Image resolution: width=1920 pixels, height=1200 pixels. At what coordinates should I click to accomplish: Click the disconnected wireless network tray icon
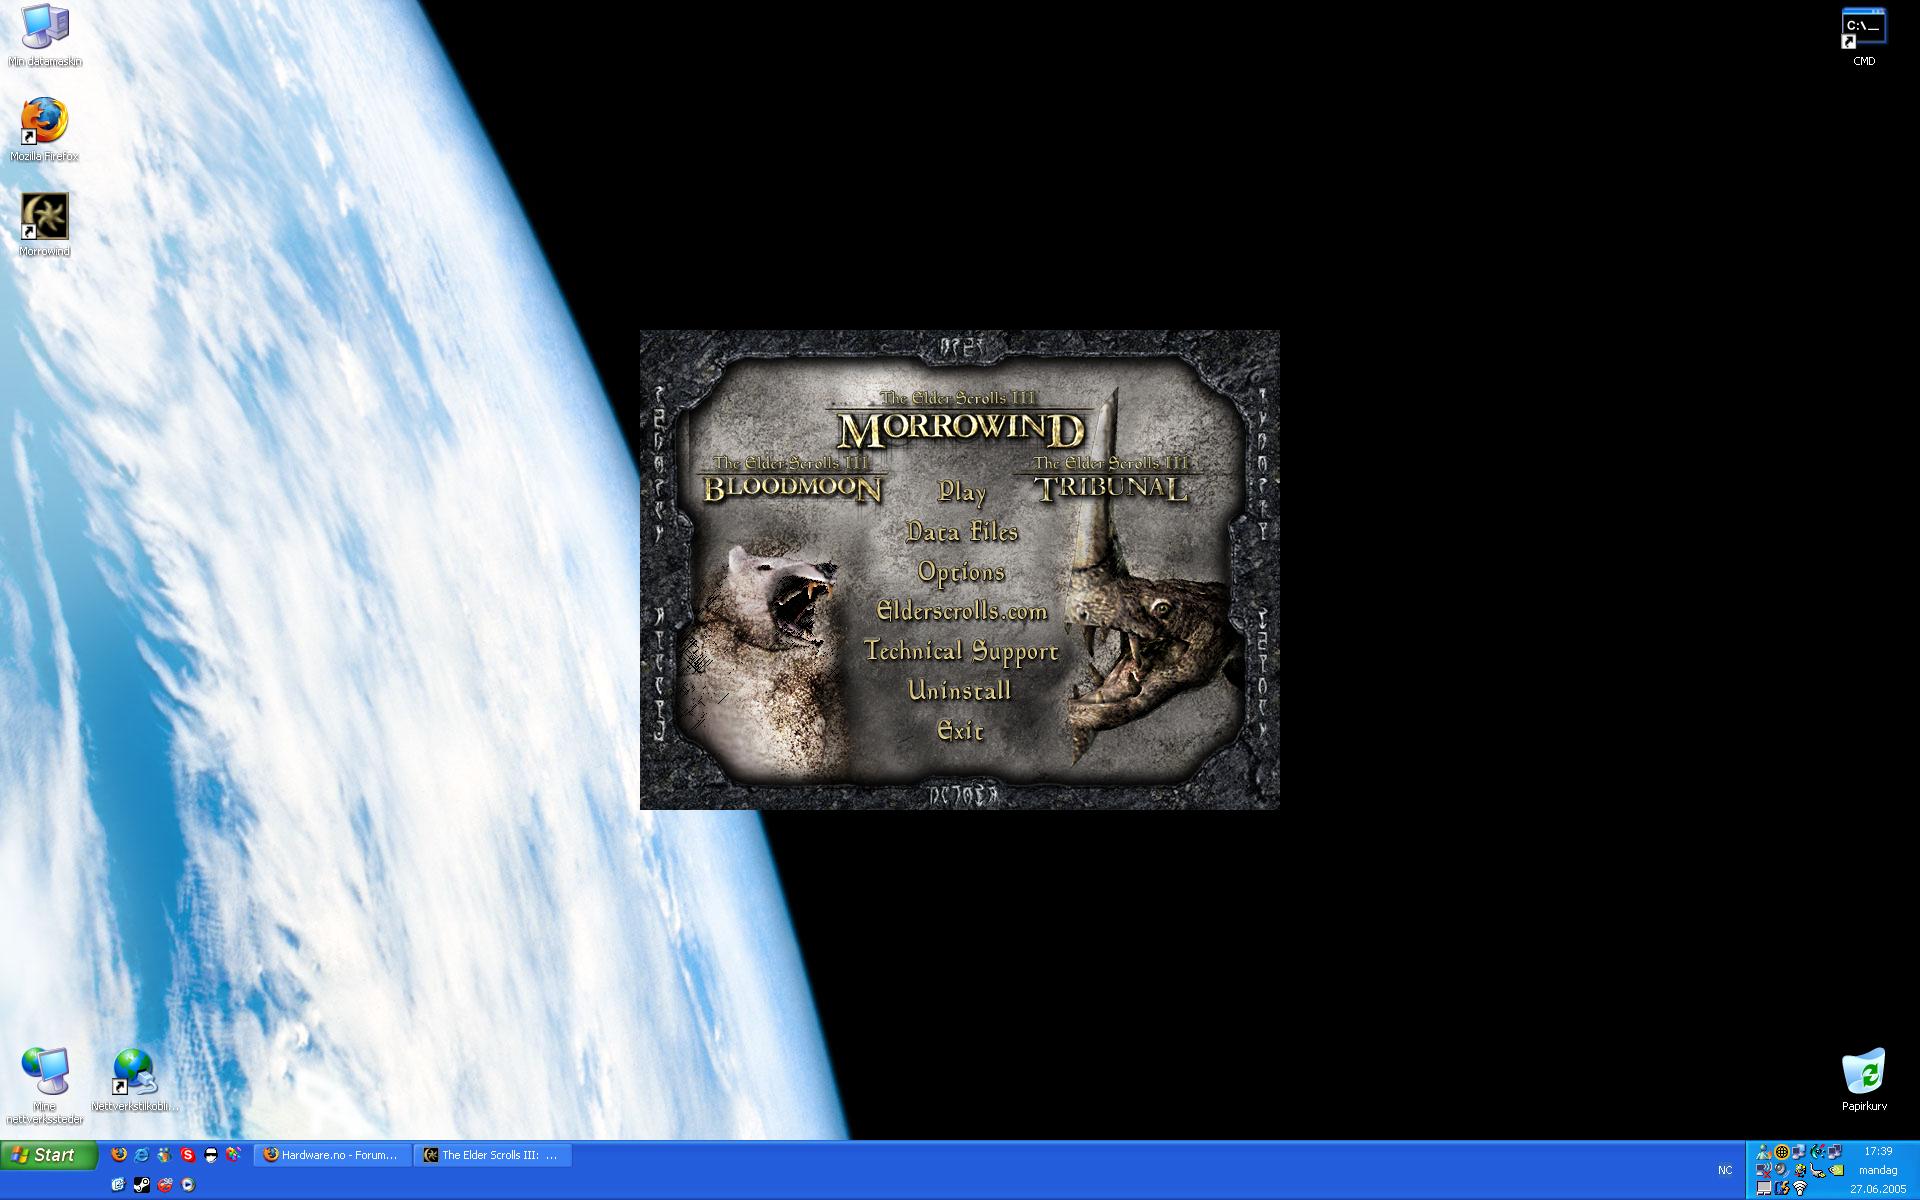[x=1764, y=1170]
